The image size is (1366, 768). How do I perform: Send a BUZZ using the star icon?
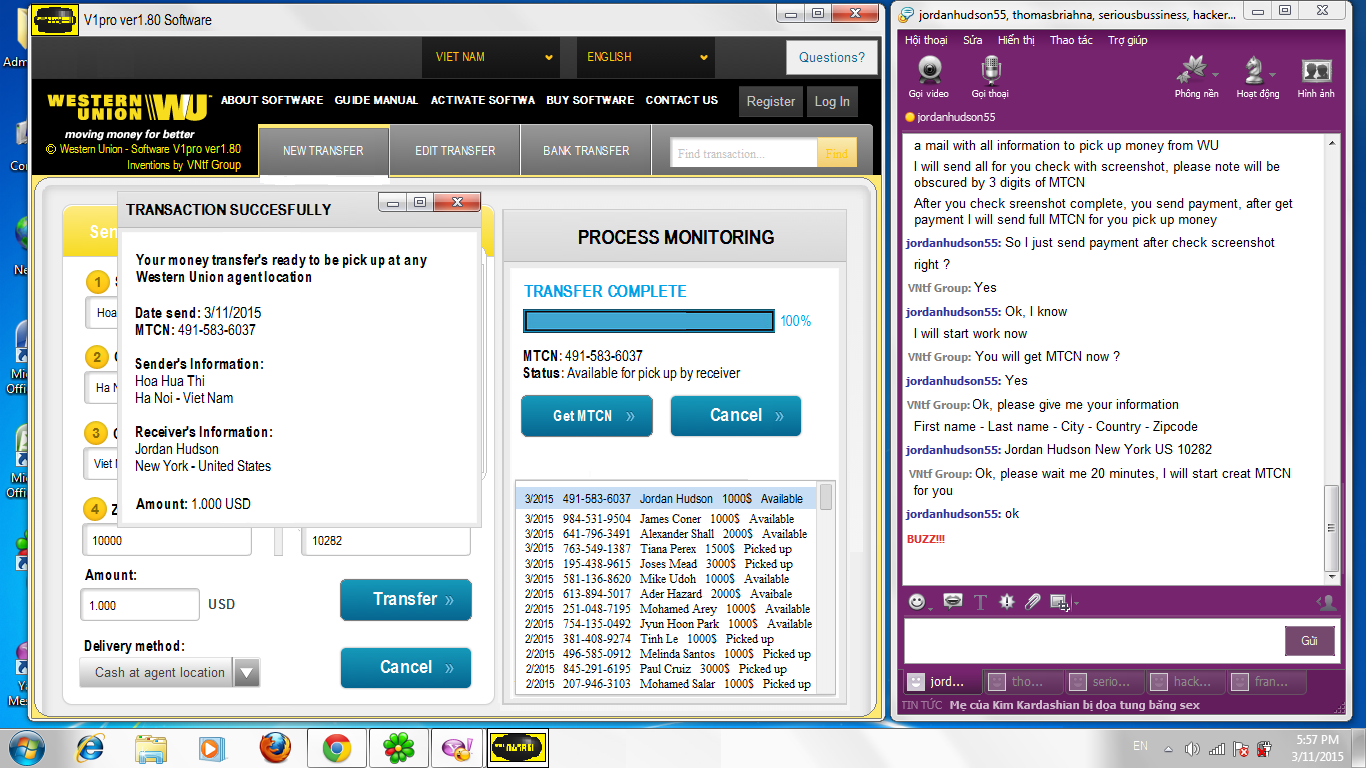click(1009, 601)
